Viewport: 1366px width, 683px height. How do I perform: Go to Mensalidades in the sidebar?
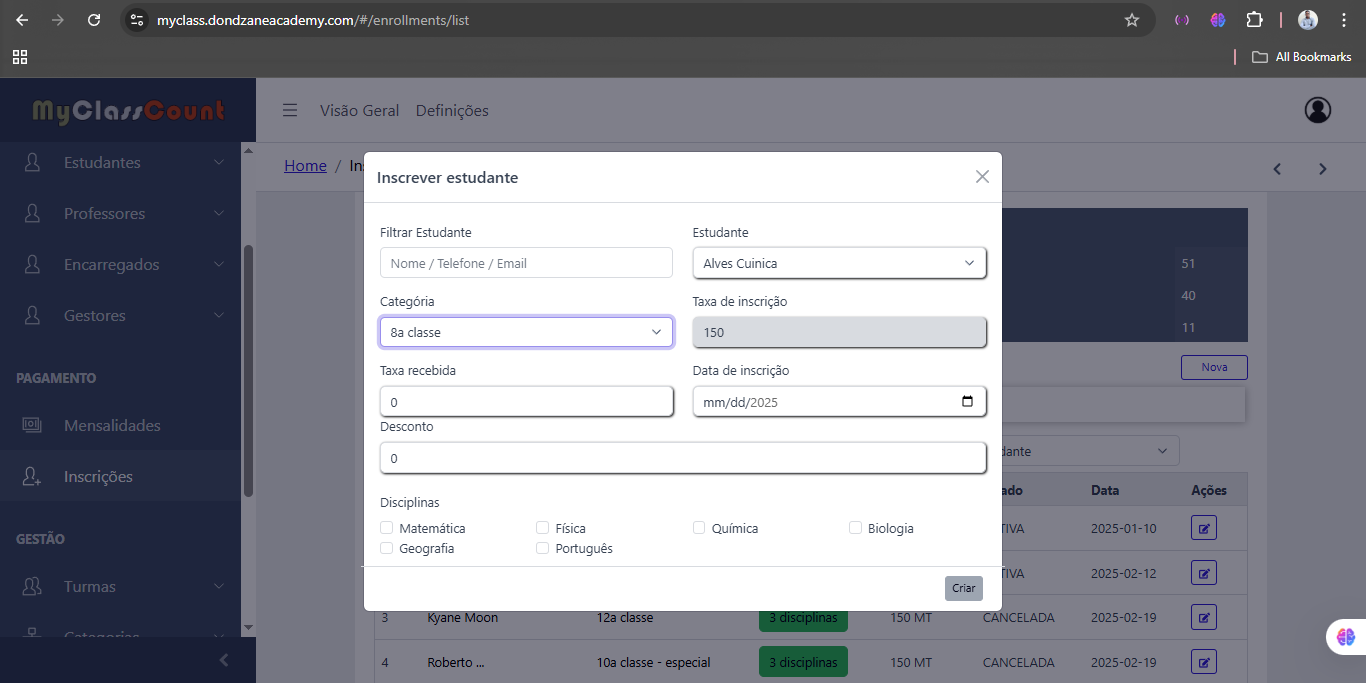[112, 426]
